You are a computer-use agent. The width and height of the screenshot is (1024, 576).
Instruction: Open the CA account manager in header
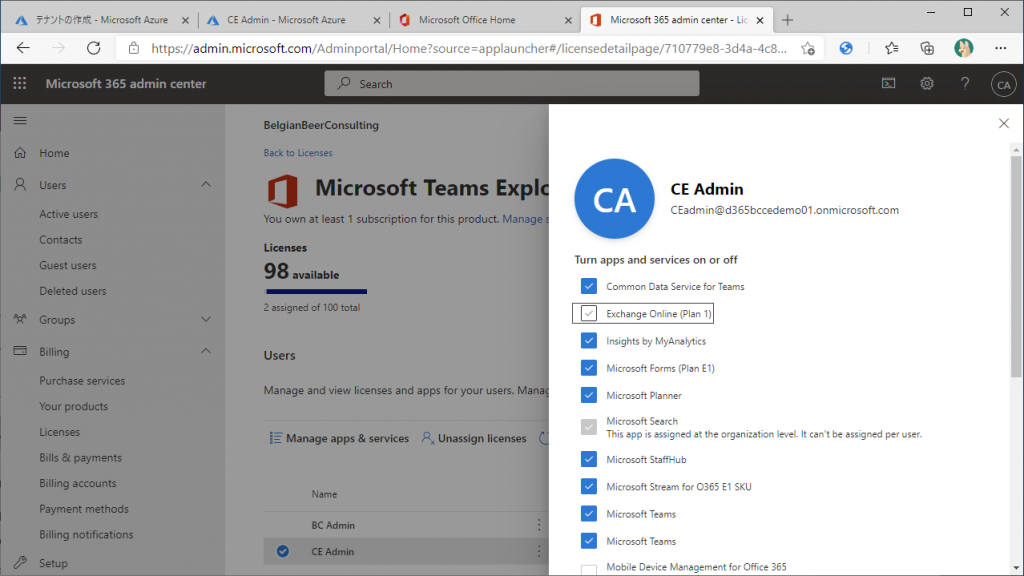[x=1003, y=84]
